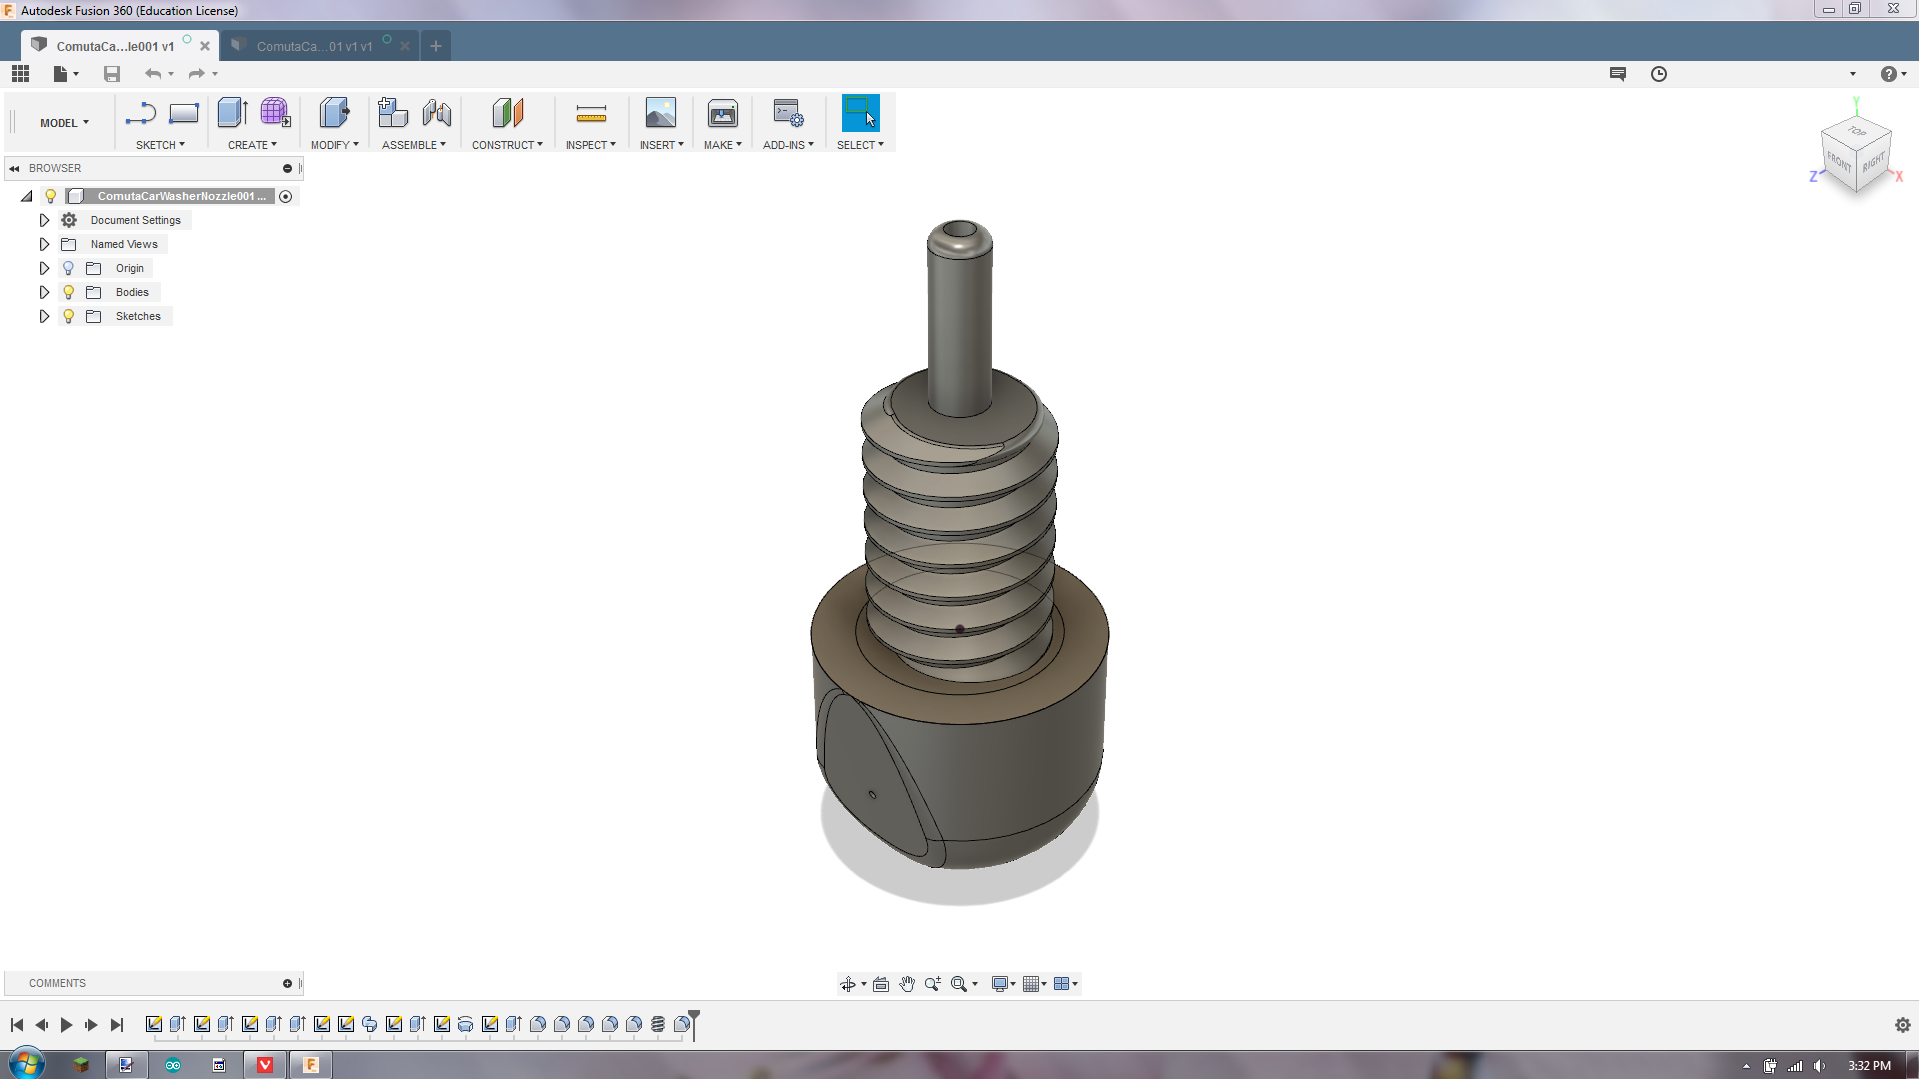This screenshot has height=1079, width=1919.
Task: Toggle visibility of the Bodies folder
Action: pyautogui.click(x=68, y=292)
